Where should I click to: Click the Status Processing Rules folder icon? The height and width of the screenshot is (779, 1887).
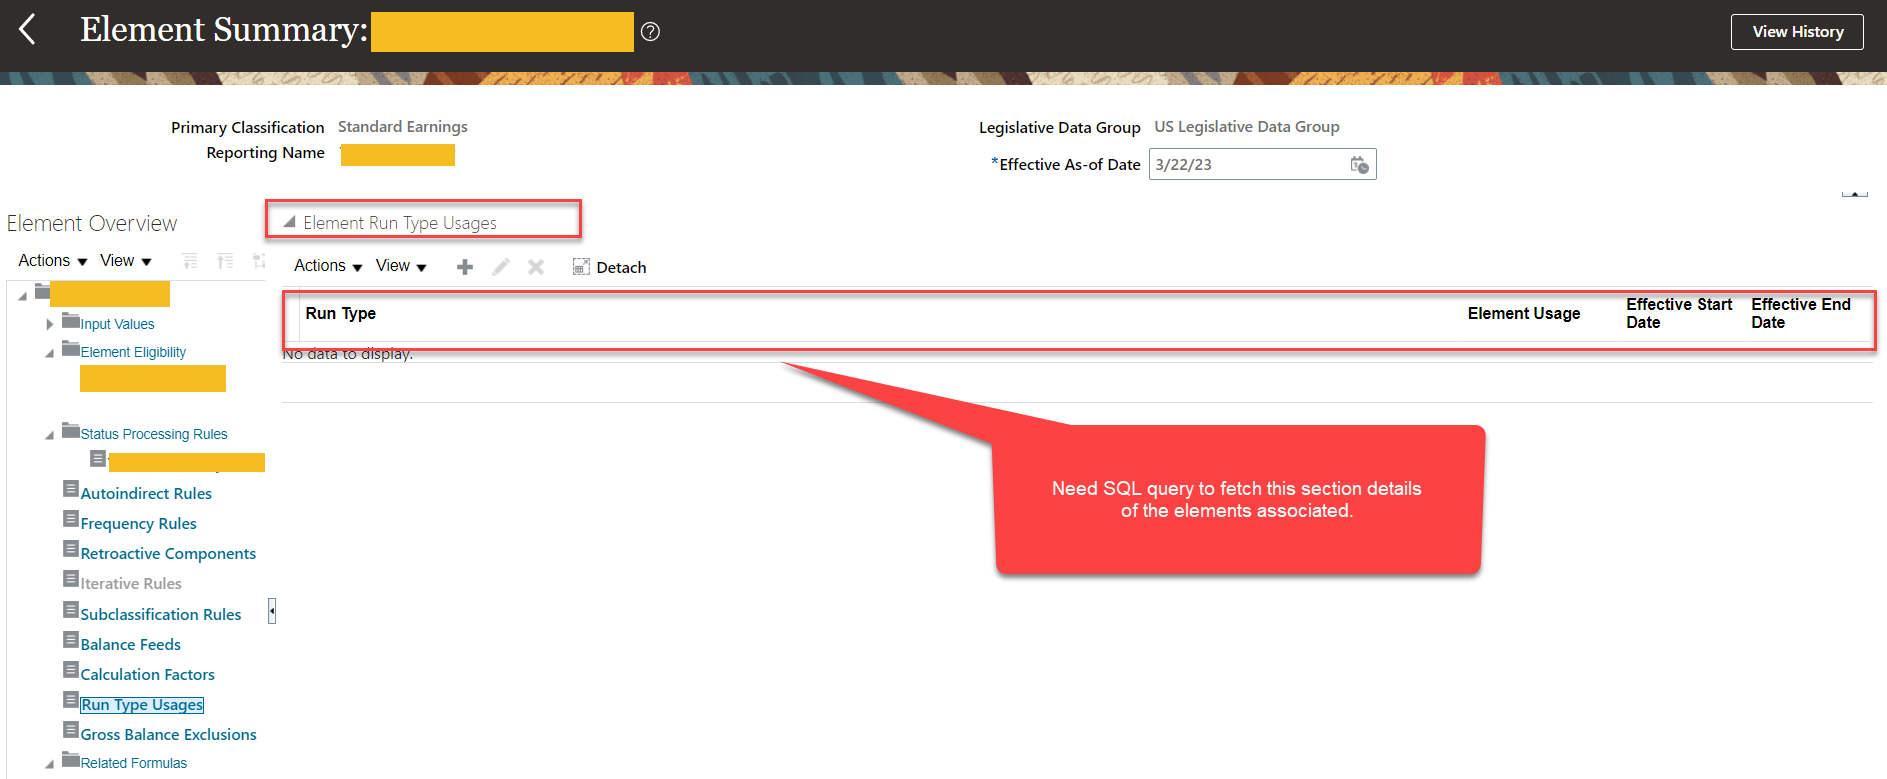(x=70, y=431)
